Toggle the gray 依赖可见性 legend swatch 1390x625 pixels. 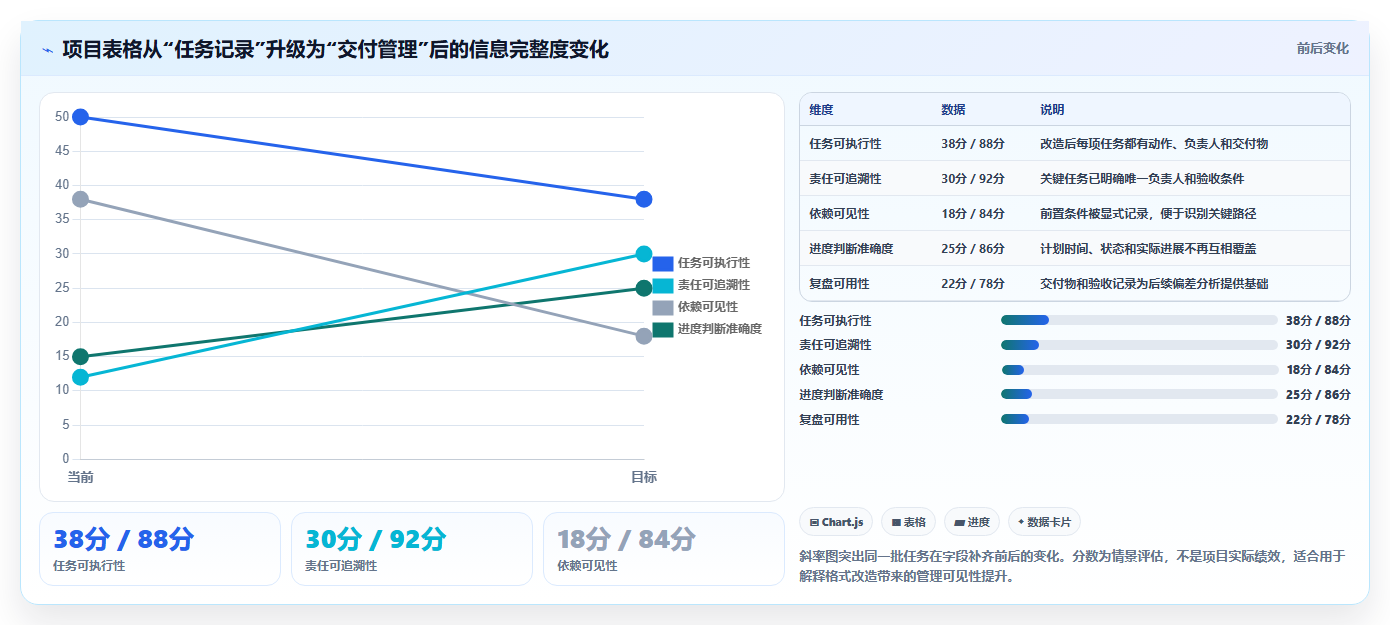click(663, 307)
